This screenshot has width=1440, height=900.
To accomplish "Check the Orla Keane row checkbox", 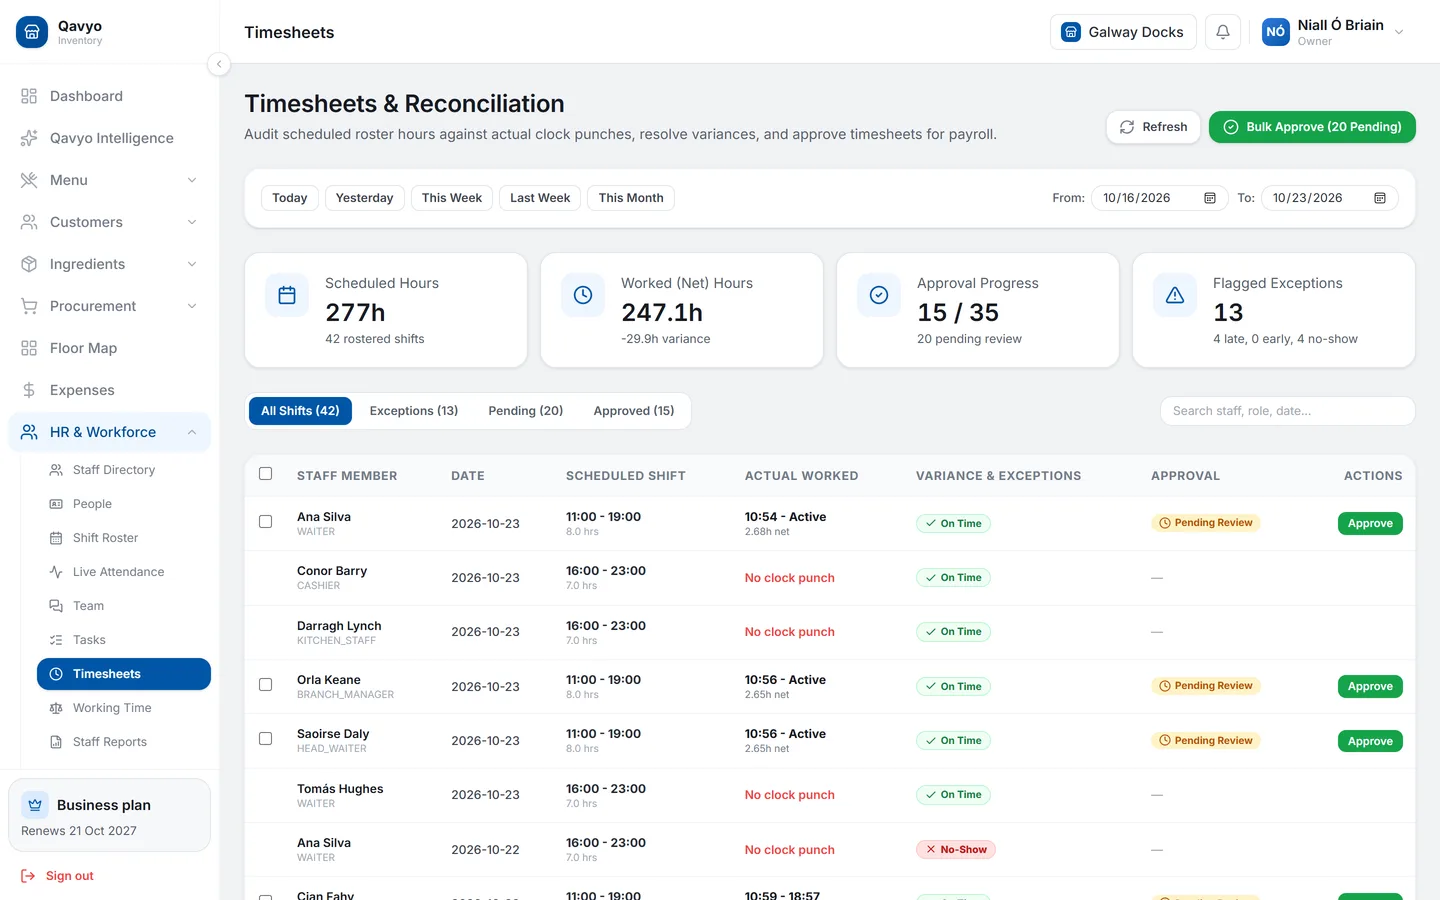I will point(266,685).
